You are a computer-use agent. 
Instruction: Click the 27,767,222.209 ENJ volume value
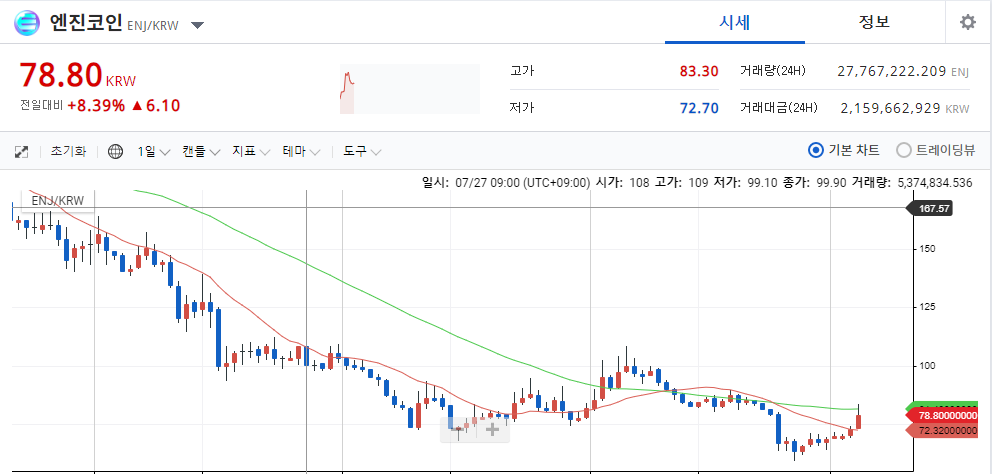[x=903, y=72]
